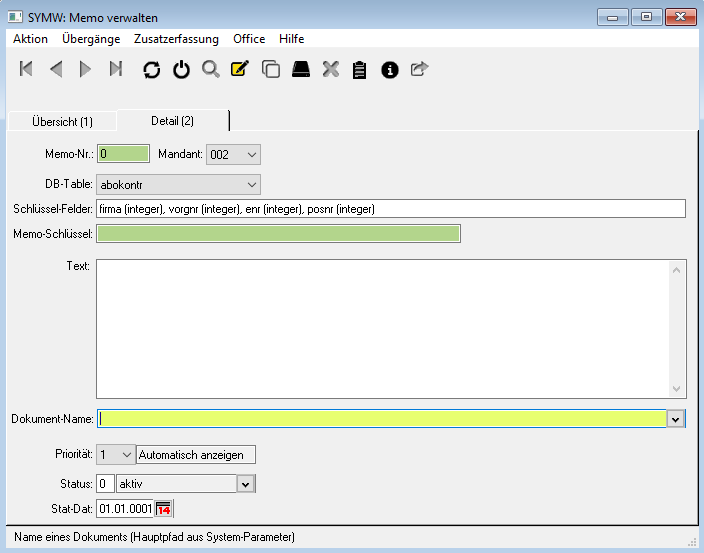
Task: Click the refresh arrows toolbar icon
Action: click(151, 69)
